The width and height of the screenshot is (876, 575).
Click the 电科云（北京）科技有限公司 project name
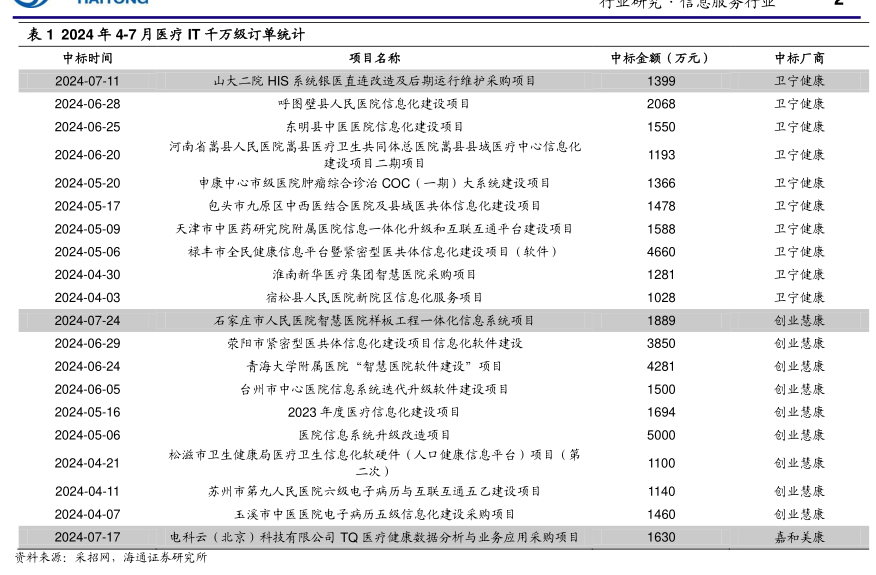pyautogui.click(x=374, y=537)
